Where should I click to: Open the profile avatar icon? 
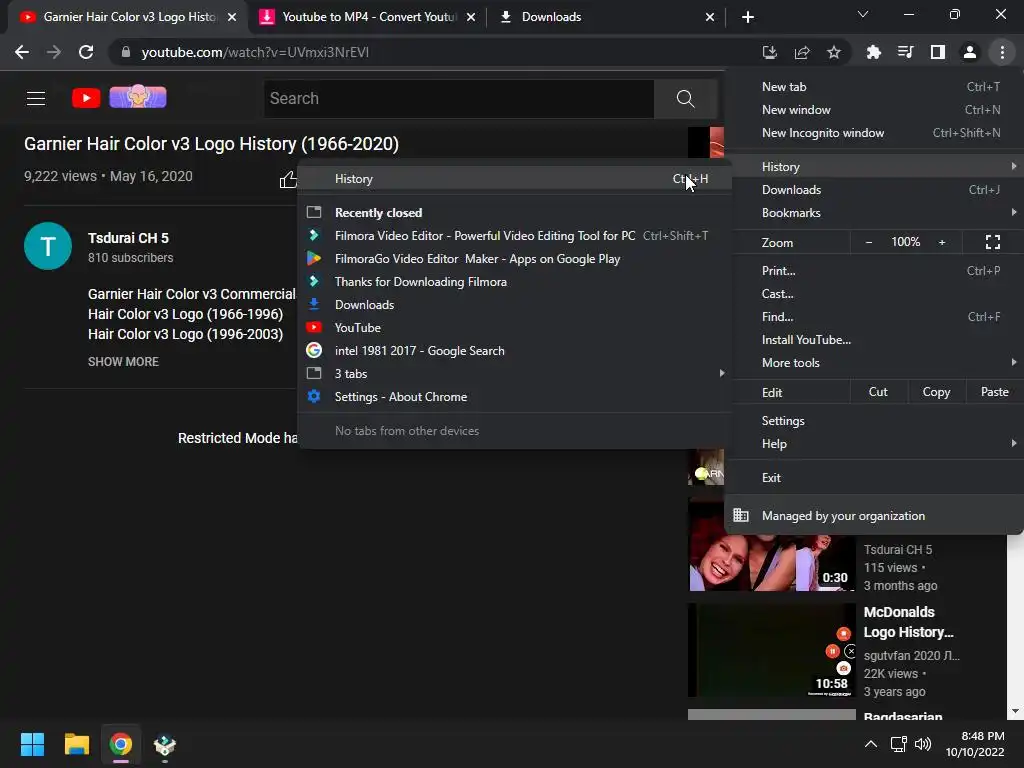tap(970, 52)
